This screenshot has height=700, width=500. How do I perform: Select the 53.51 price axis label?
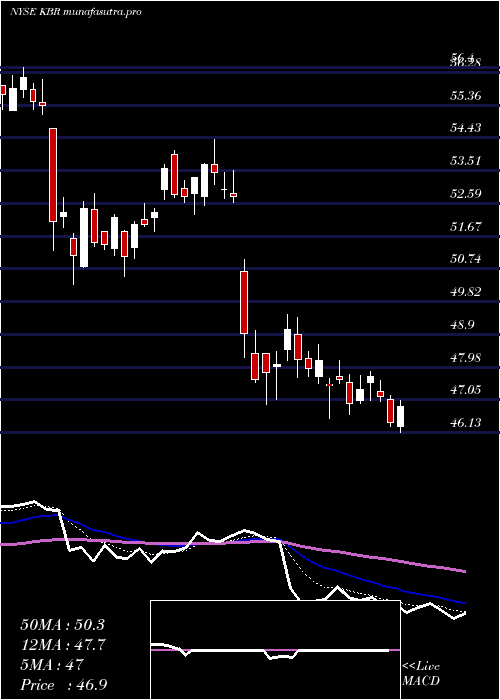[465, 161]
